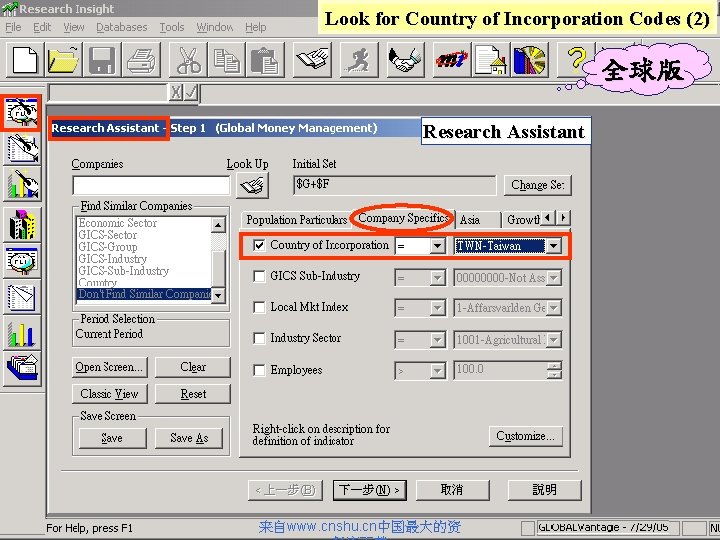Click the Reset button
720x540 pixels.
(193, 394)
